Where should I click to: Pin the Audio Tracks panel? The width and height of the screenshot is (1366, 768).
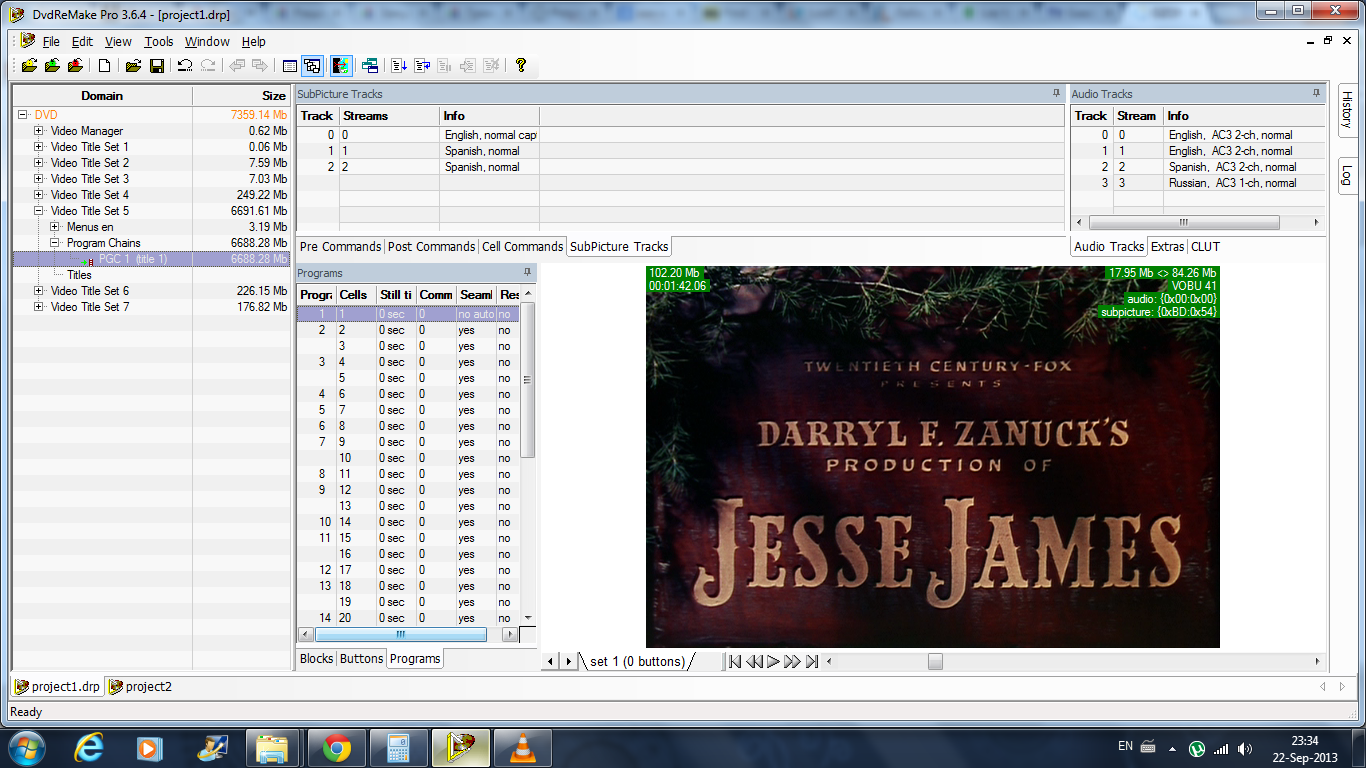coord(1316,94)
